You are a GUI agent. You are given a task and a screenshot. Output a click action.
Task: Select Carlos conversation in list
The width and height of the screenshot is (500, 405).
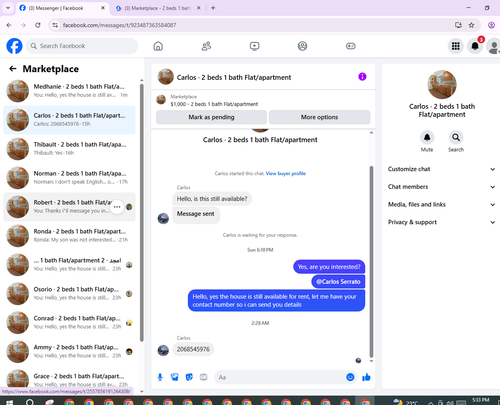pyautogui.click(x=69, y=120)
